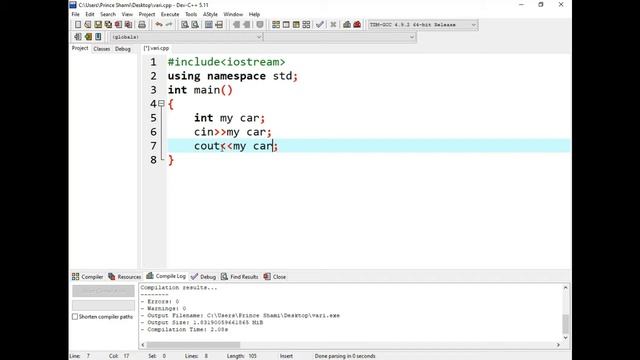The width and height of the screenshot is (640, 360).
Task: Click the New file toolbar icon
Action: tap(78, 25)
